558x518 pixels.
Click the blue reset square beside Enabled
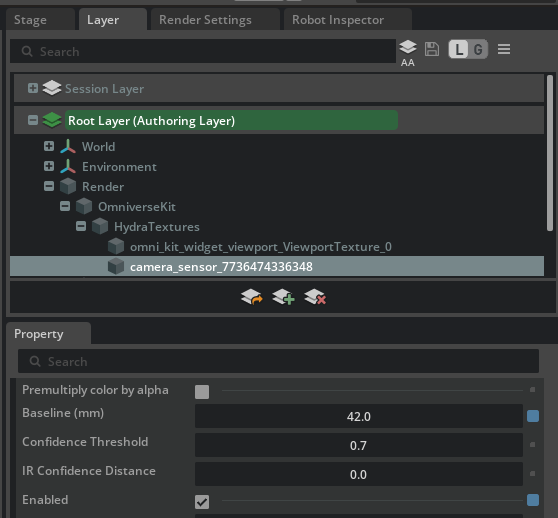[533, 500]
